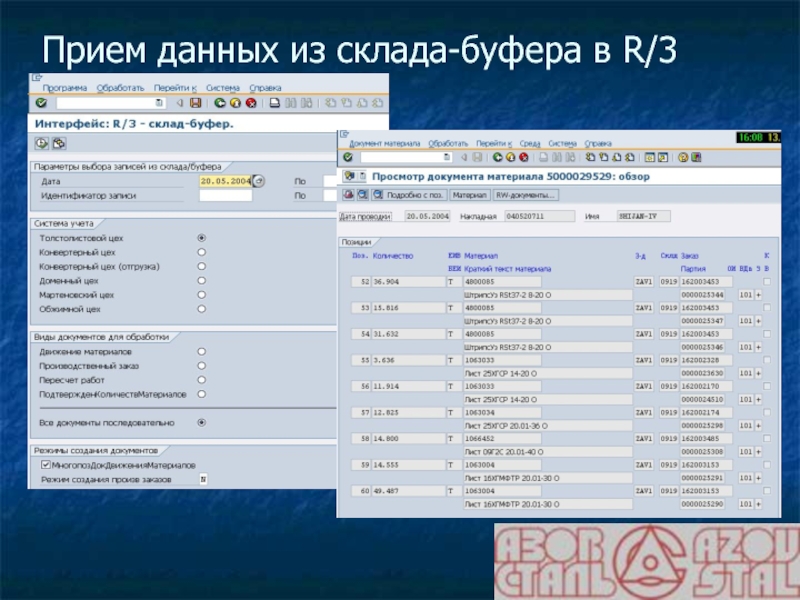The image size is (800, 600).
Task: Select Доменный цех radio button
Action: tap(202, 281)
